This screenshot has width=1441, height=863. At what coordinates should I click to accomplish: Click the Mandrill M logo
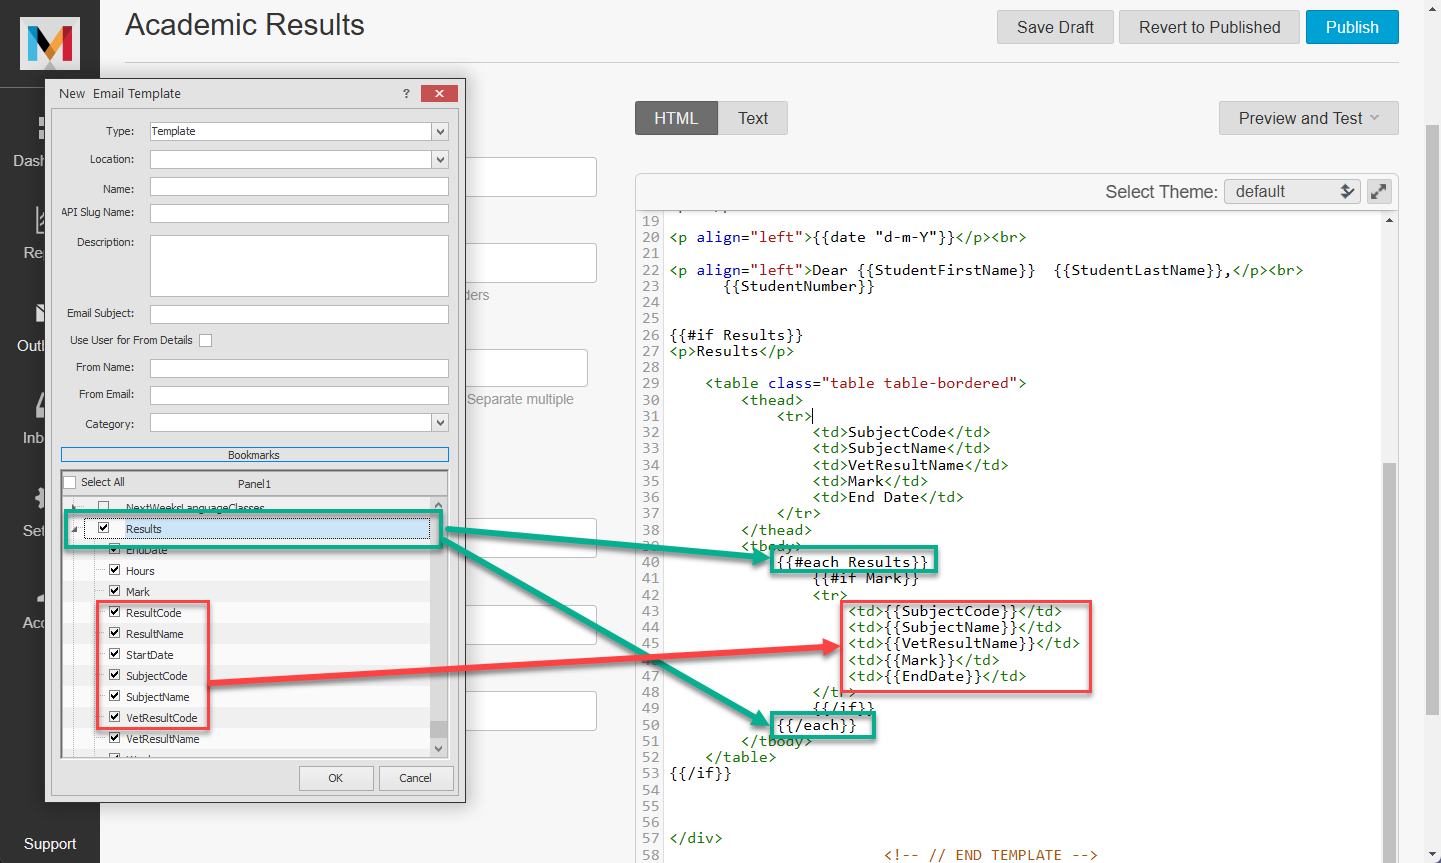(x=50, y=43)
